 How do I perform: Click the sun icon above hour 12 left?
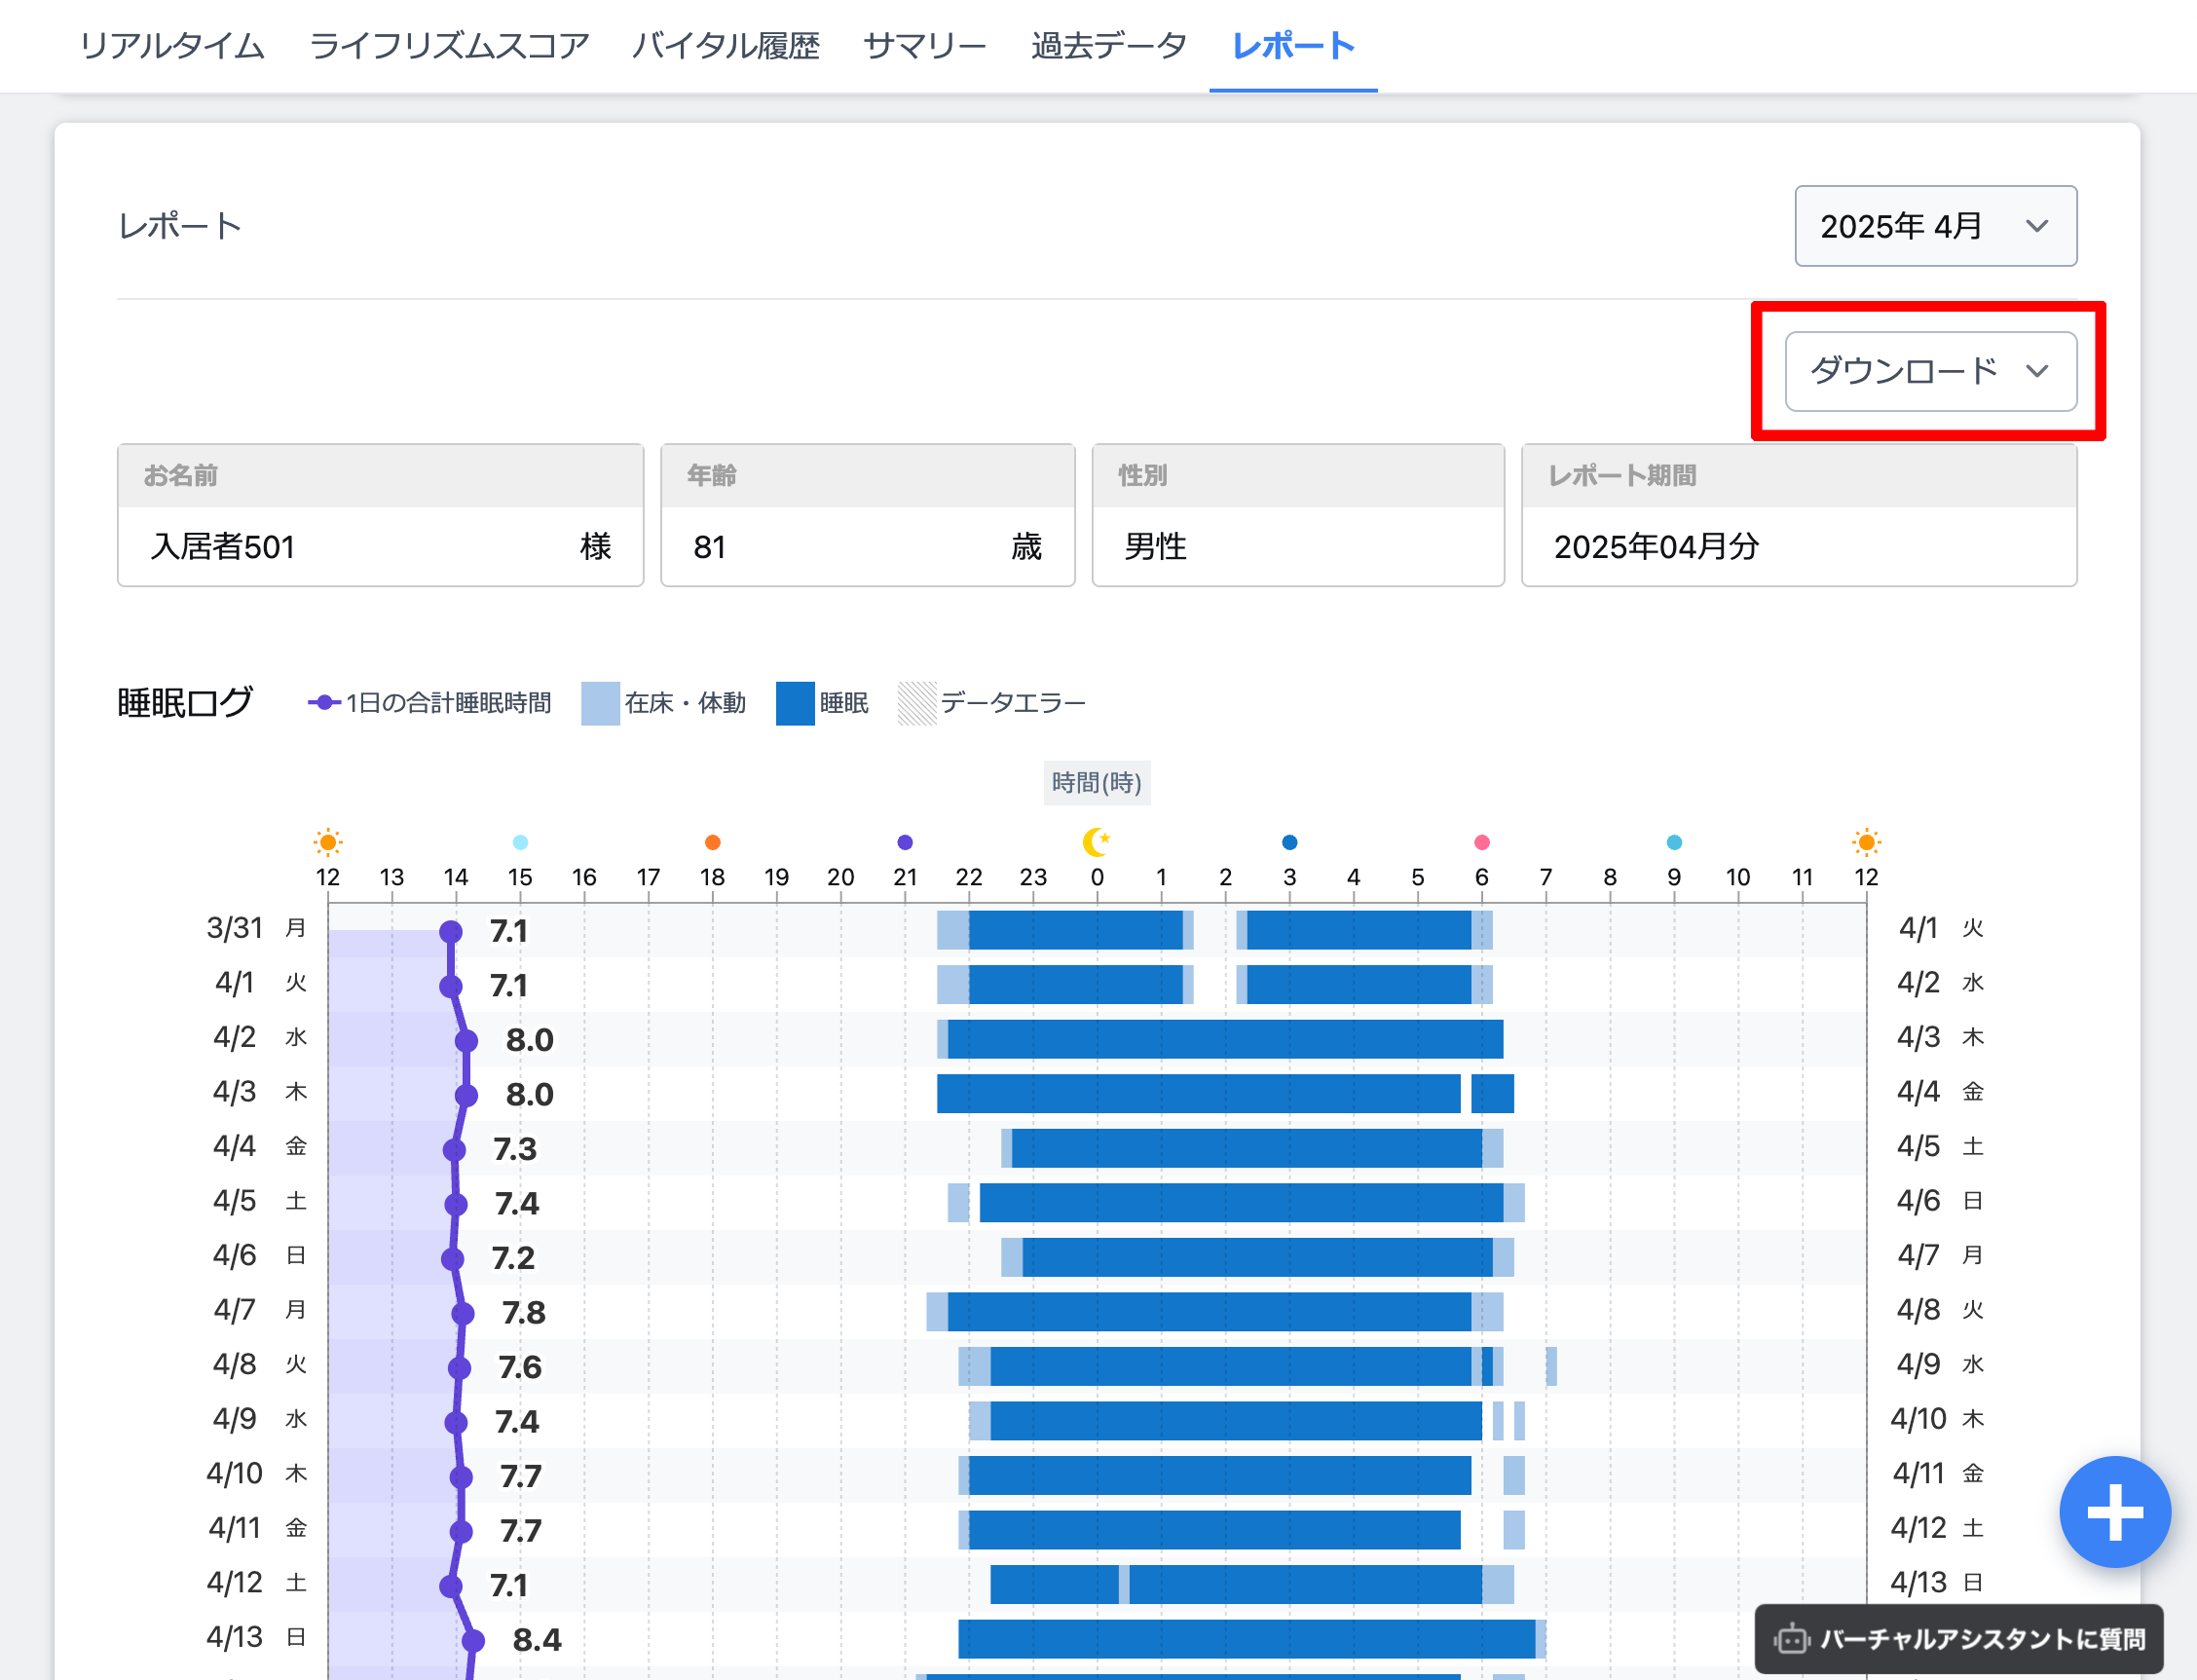[x=328, y=842]
